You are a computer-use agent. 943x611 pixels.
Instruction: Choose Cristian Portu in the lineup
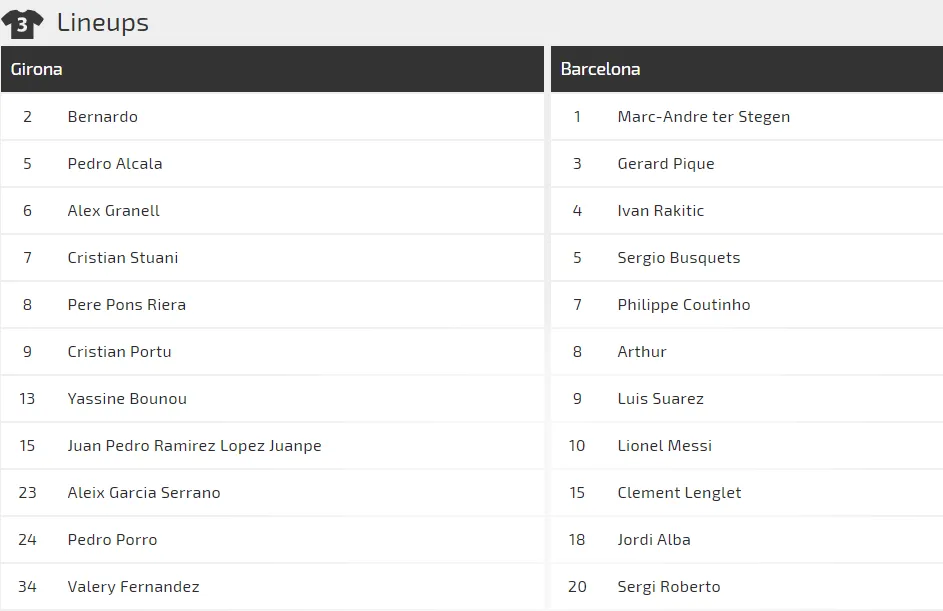click(120, 352)
